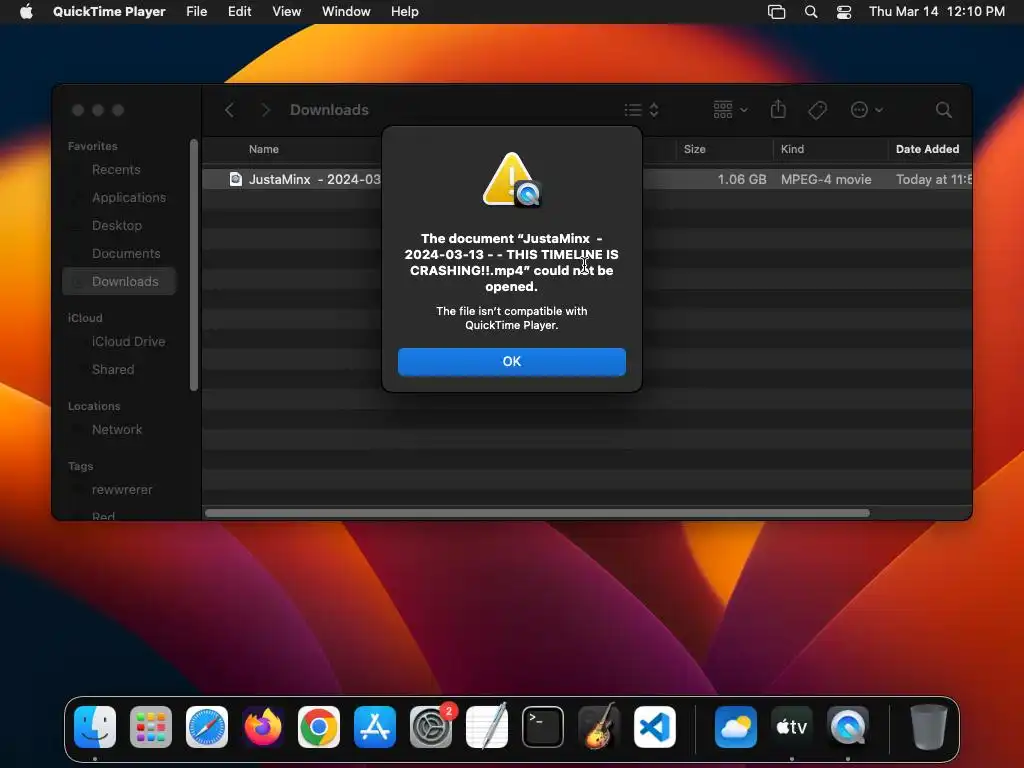Screen dimensions: 1024x768
Task: Click the Finder Share icon
Action: (x=778, y=109)
